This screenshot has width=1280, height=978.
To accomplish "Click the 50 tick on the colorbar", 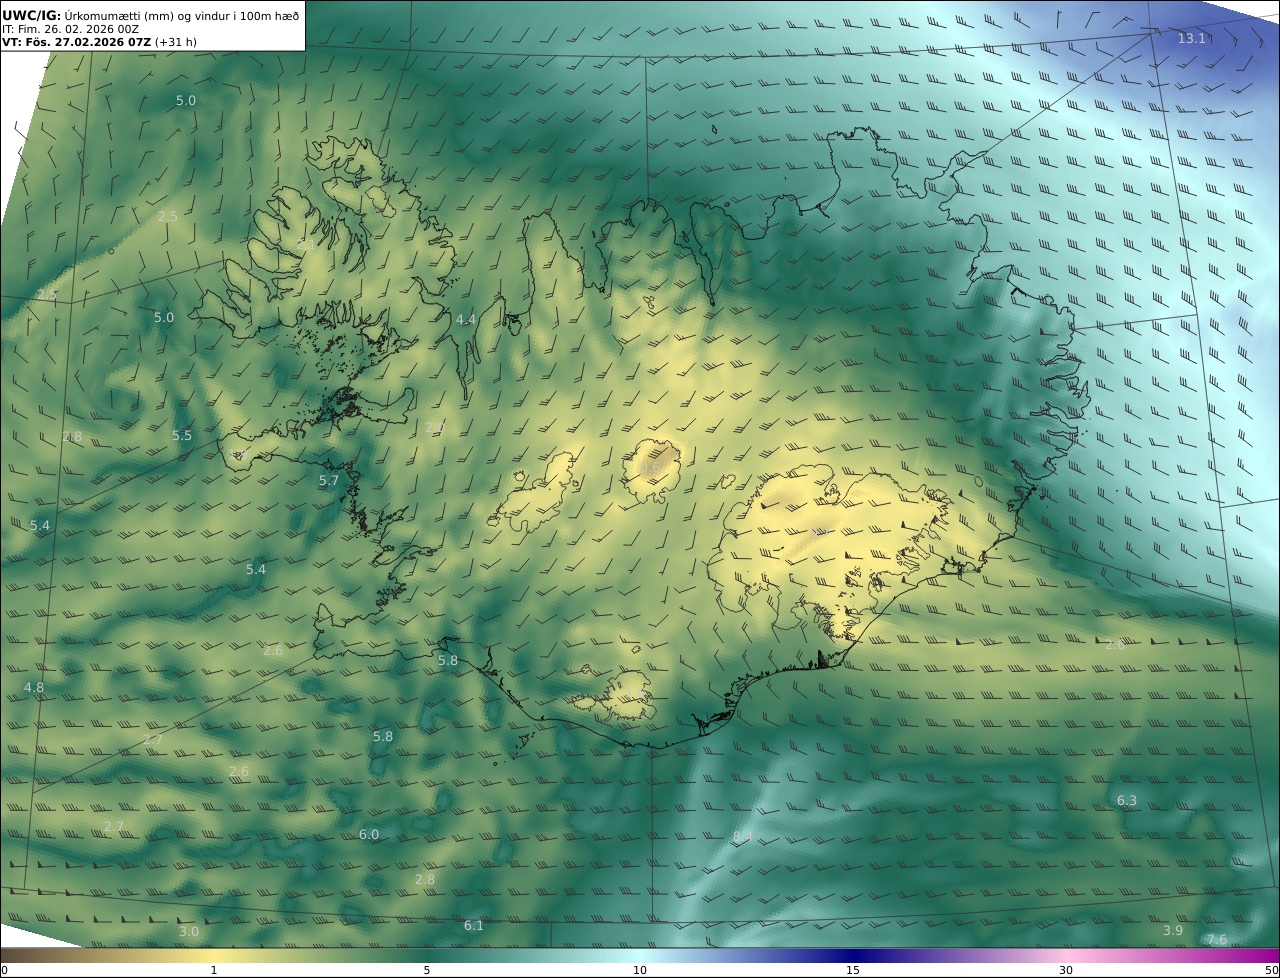I will (1272, 970).
